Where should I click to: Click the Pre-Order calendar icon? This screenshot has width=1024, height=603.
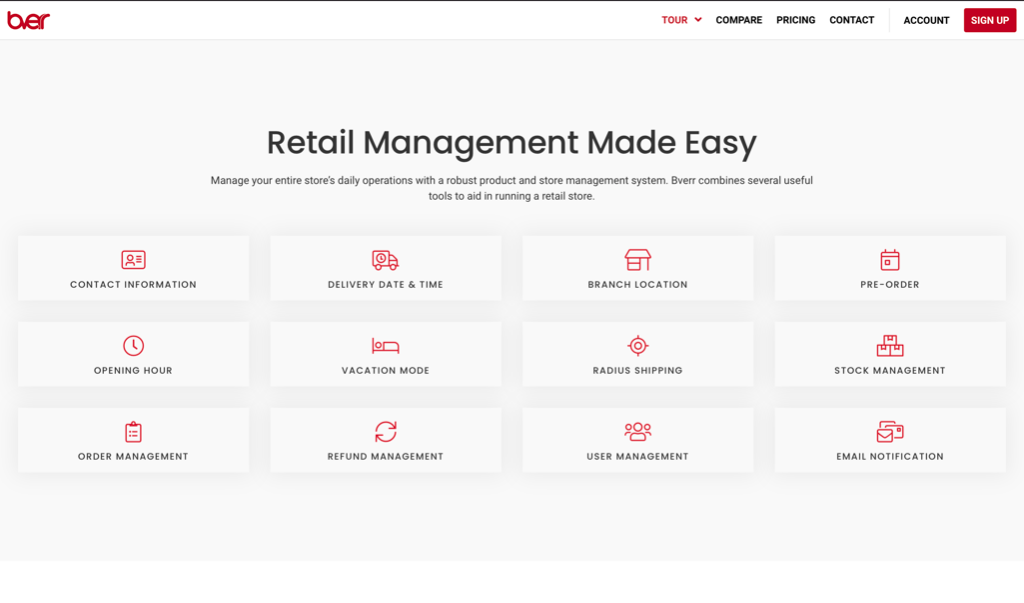point(889,259)
